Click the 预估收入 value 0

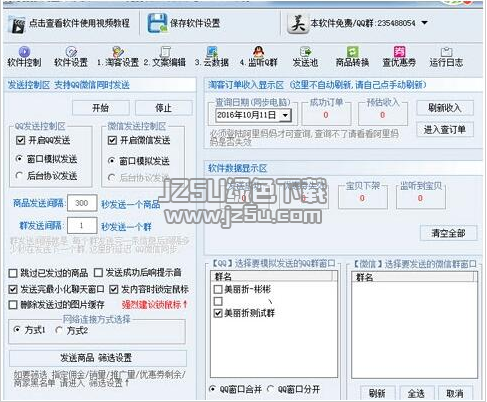pos(383,115)
